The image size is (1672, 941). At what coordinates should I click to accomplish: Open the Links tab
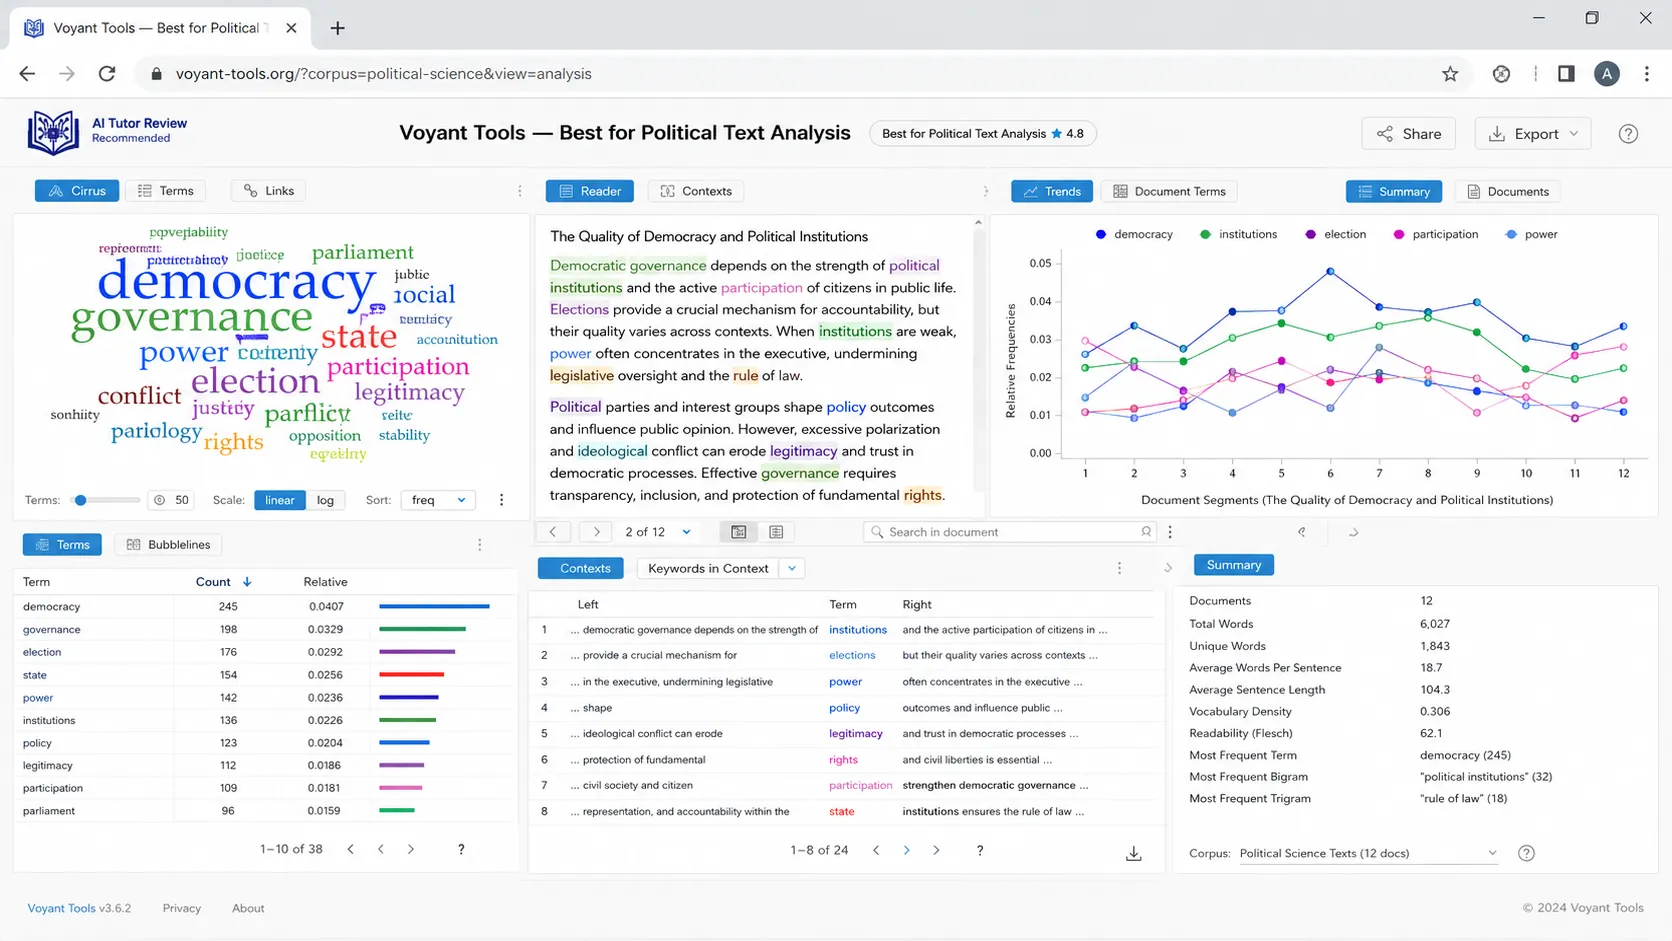click(x=269, y=191)
